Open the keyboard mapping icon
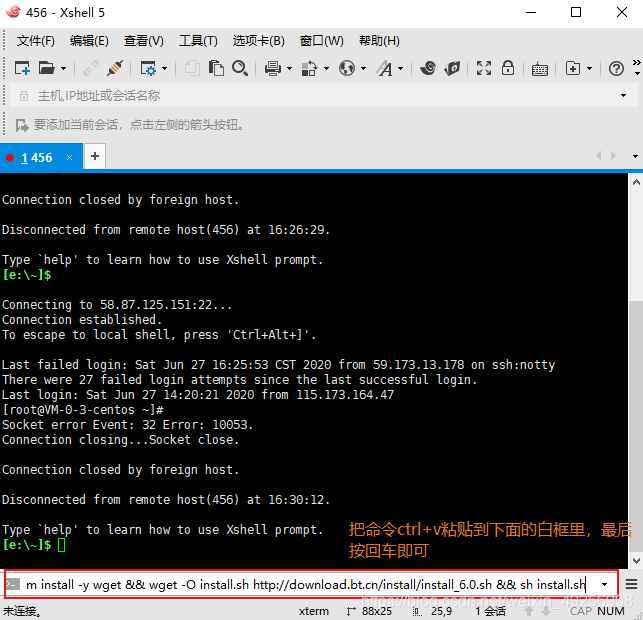The width and height of the screenshot is (643, 620). (x=540, y=69)
